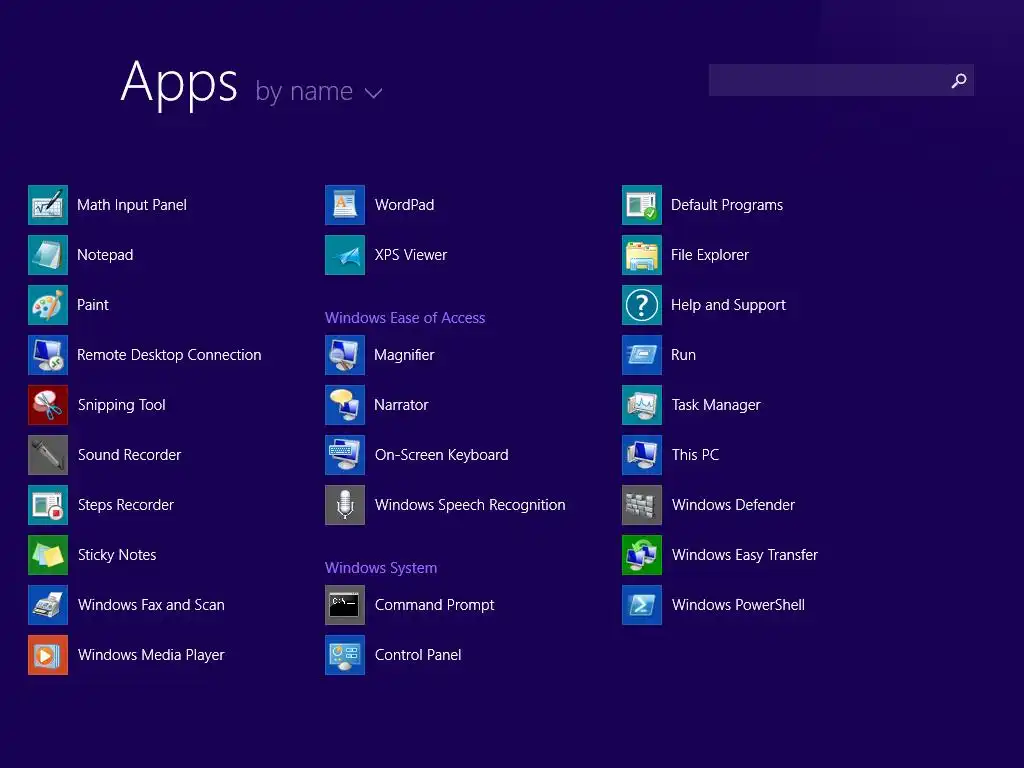Click inside the apps search field
The width and height of the screenshot is (1024, 768).
coord(841,80)
